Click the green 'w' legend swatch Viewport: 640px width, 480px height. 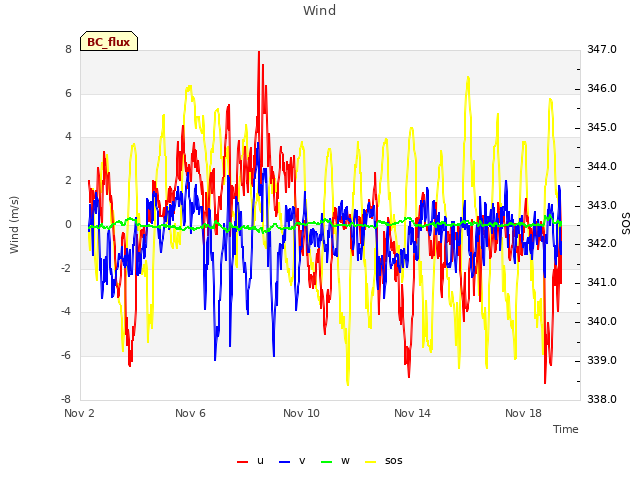(x=327, y=462)
